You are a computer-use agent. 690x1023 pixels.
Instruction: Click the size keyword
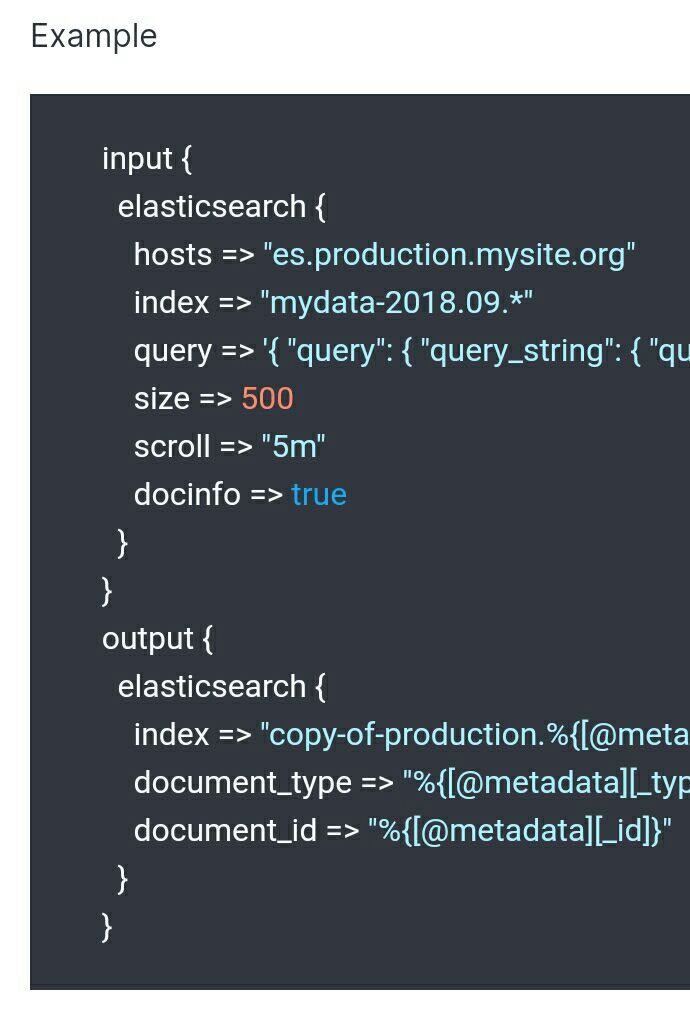tap(162, 399)
